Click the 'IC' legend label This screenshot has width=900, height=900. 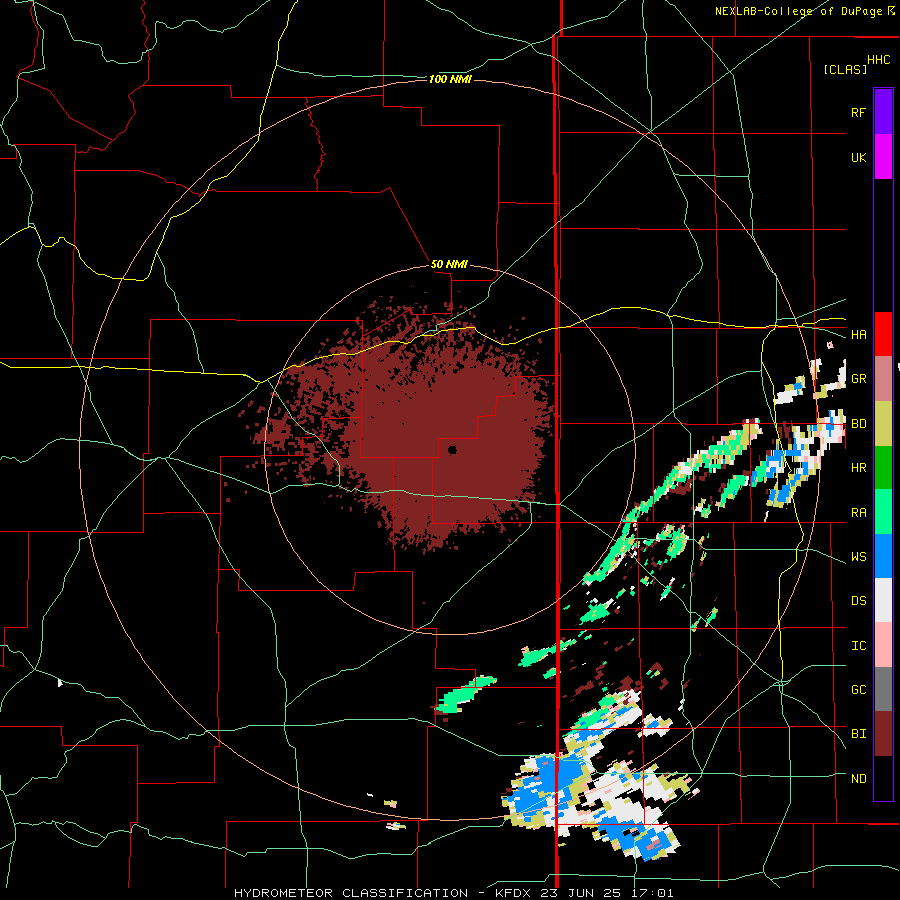tap(858, 646)
